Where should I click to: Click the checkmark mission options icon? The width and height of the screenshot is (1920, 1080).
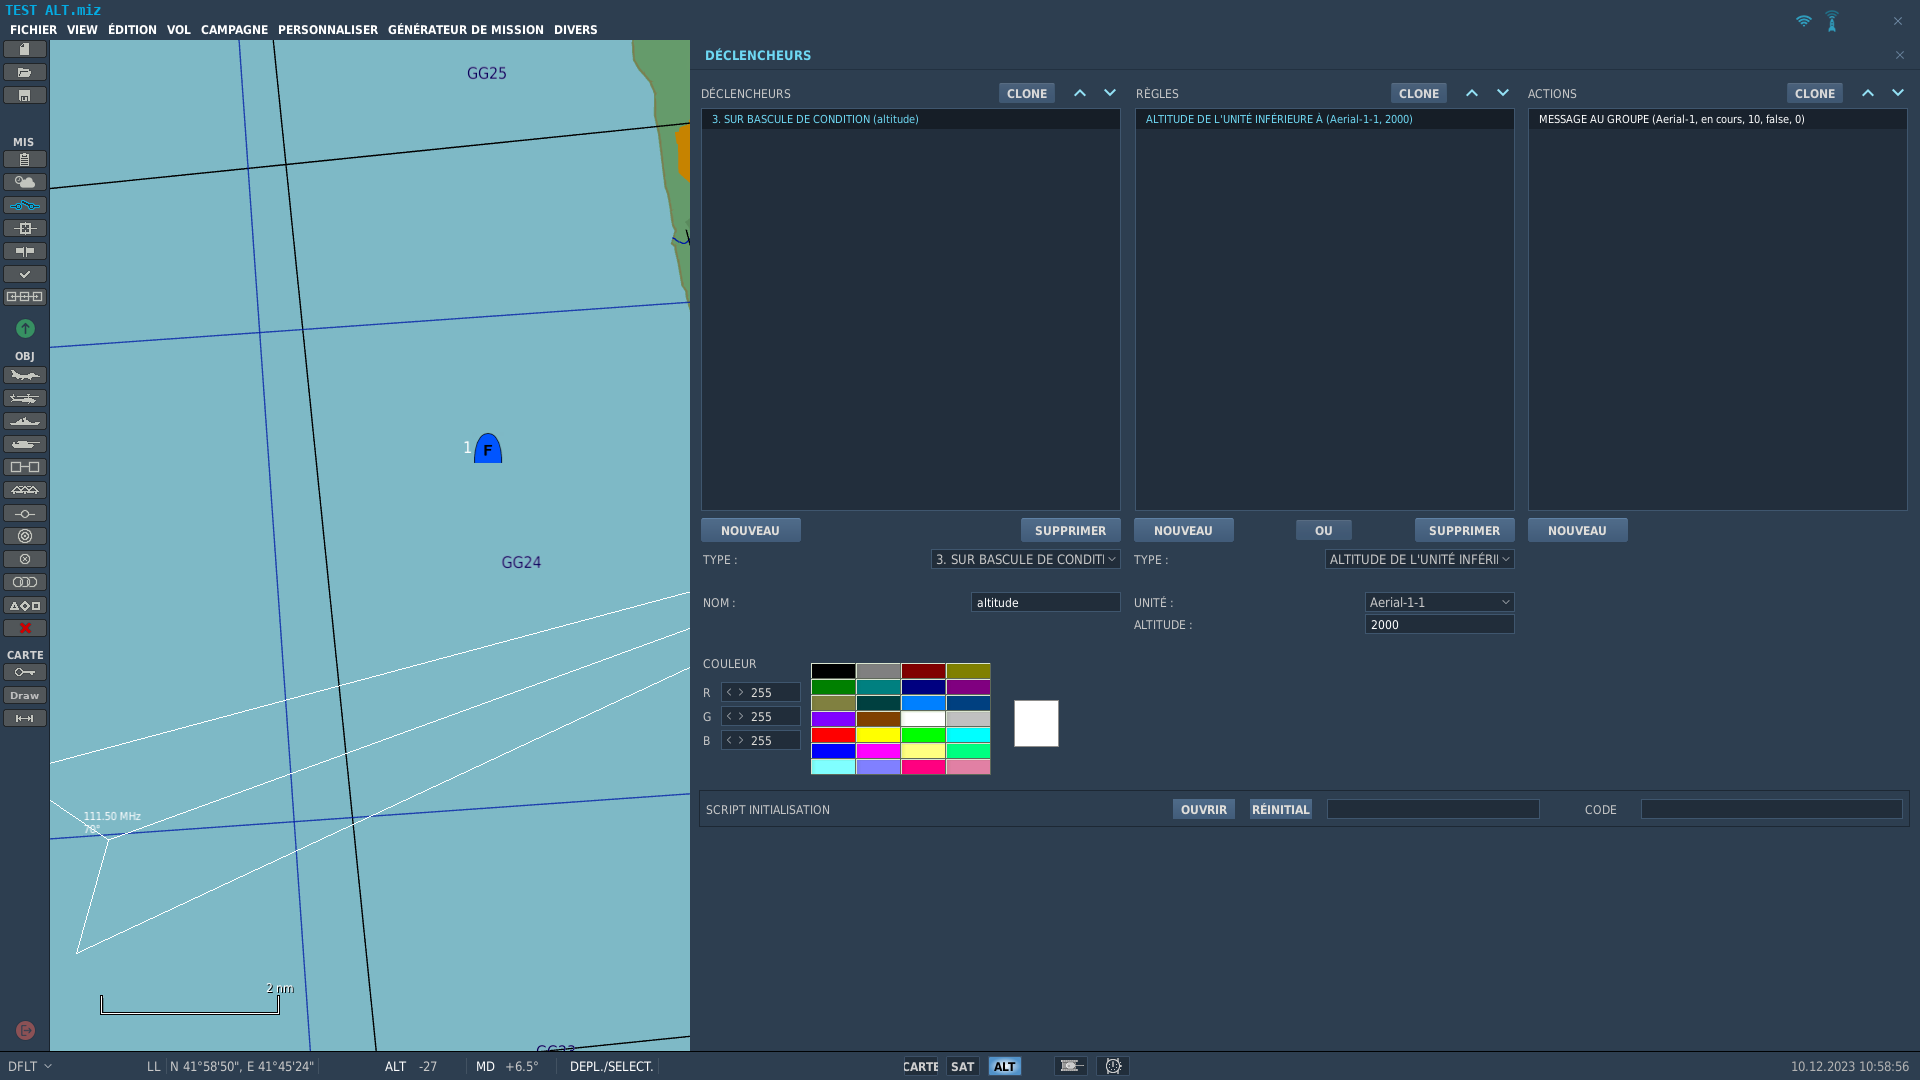(x=25, y=274)
